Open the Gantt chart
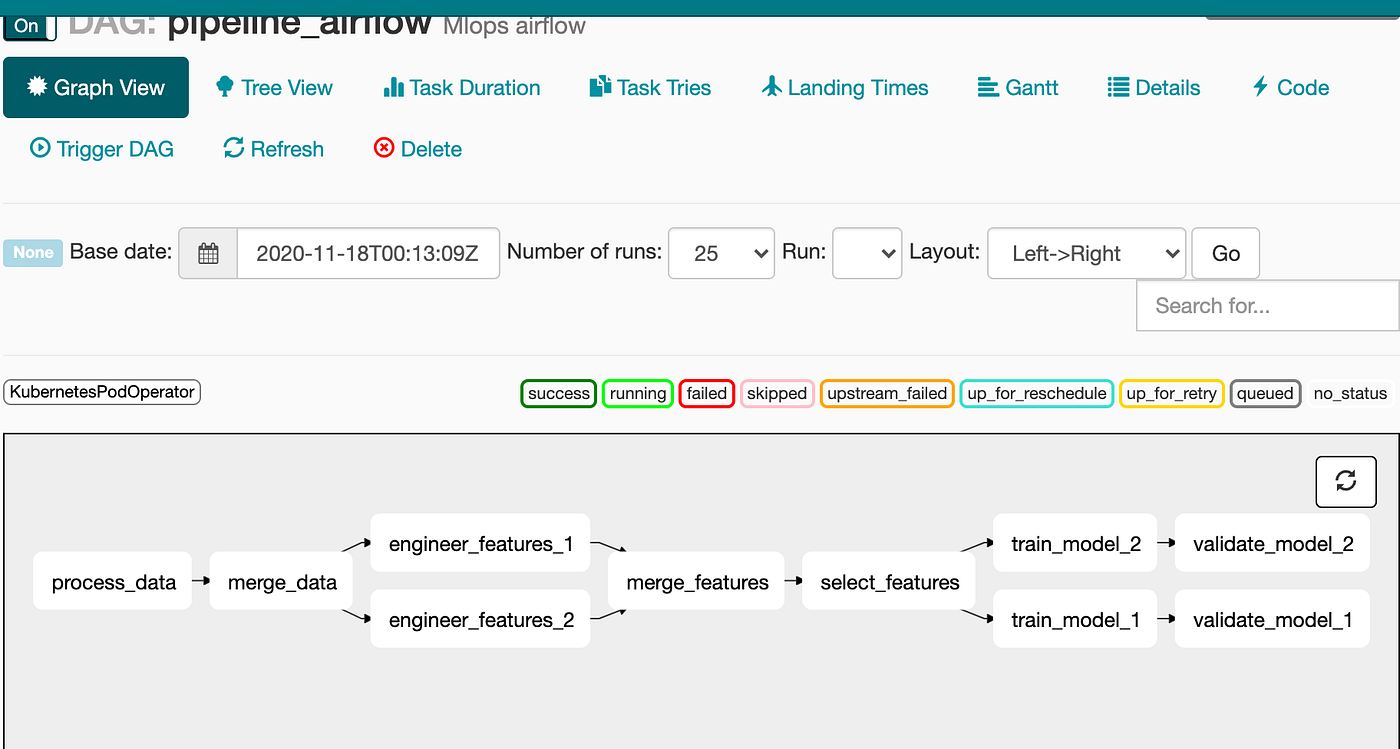Viewport: 1400px width, 749px height. 1017,87
